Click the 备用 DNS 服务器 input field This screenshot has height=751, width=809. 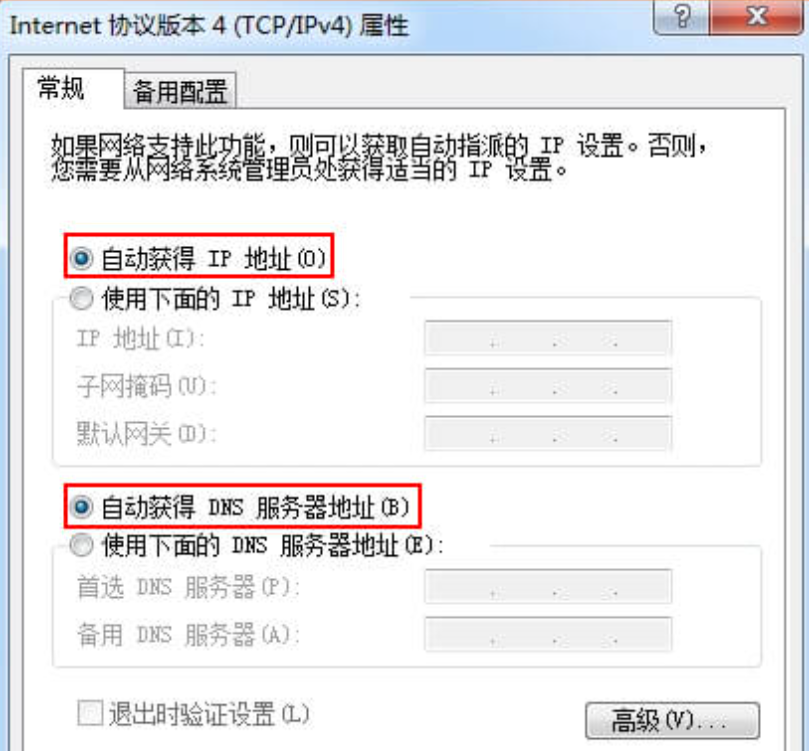point(548,634)
